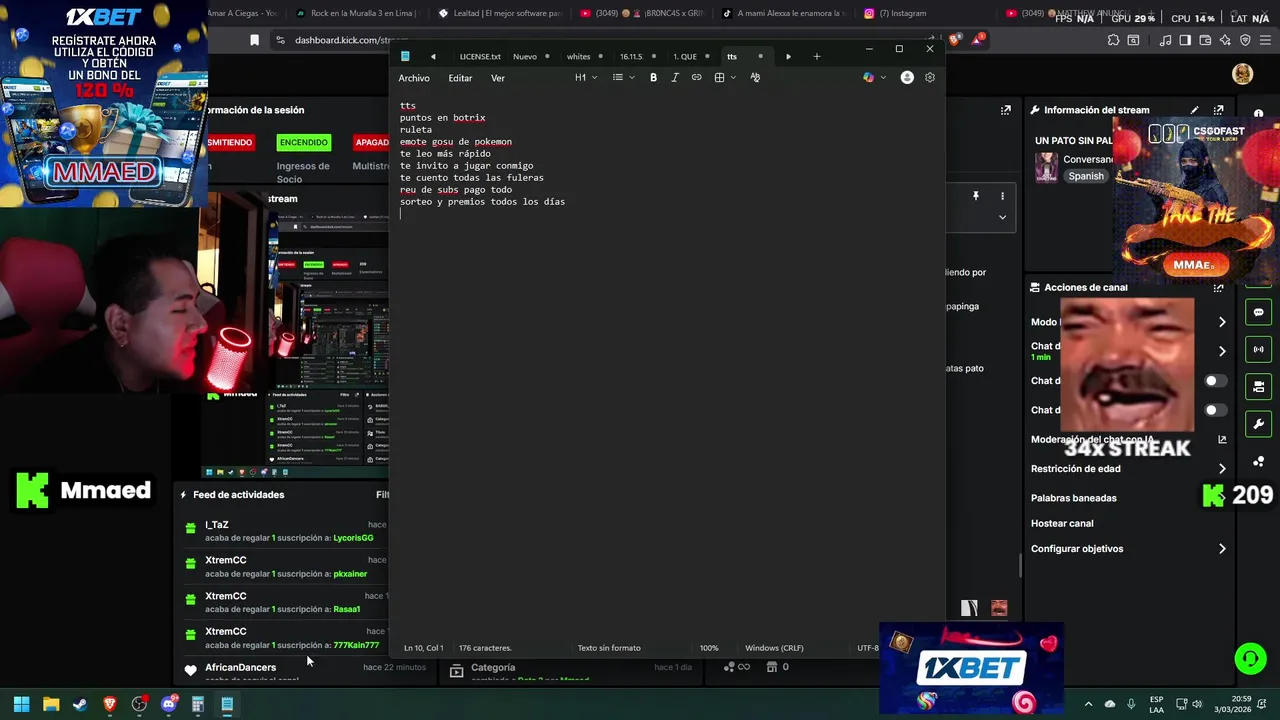Toggle the browser sidebar panel icon
1280x720 pixels.
(1185, 40)
